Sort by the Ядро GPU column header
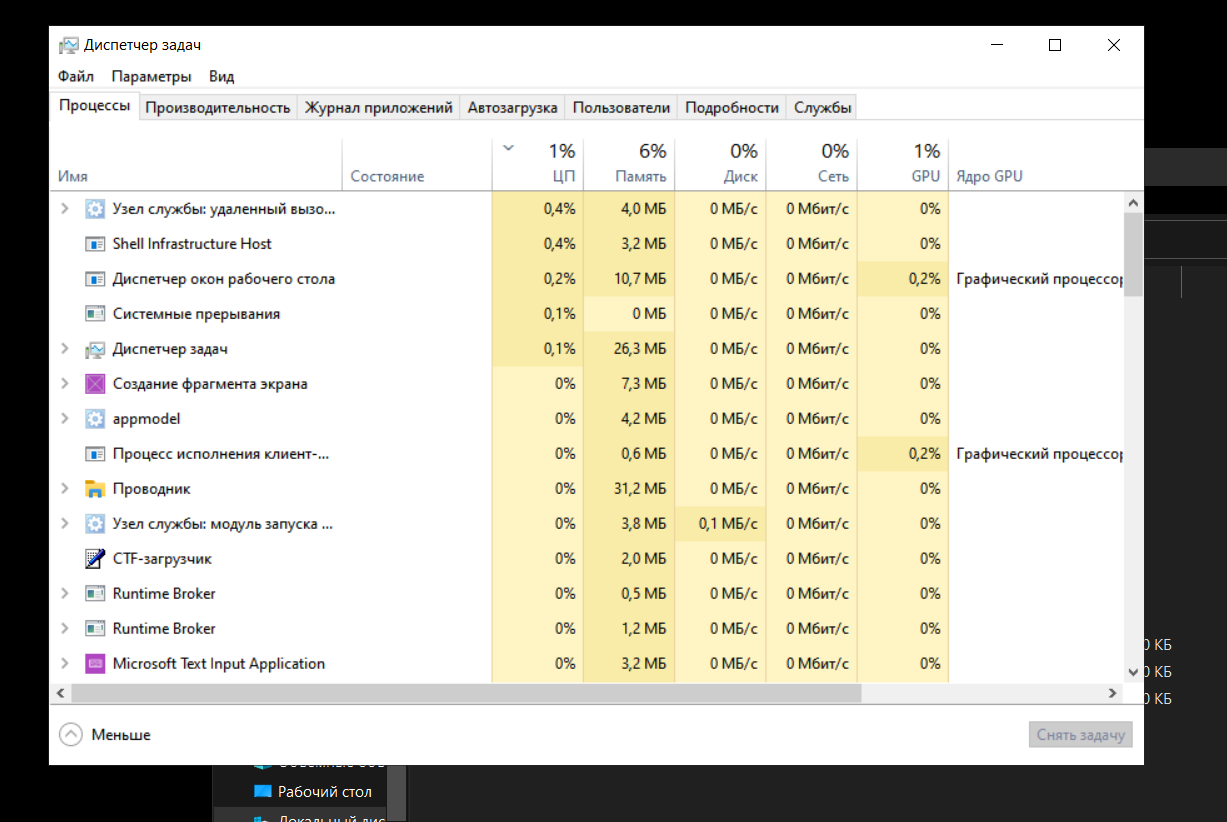Viewport: 1227px width, 822px height. pos(1036,164)
